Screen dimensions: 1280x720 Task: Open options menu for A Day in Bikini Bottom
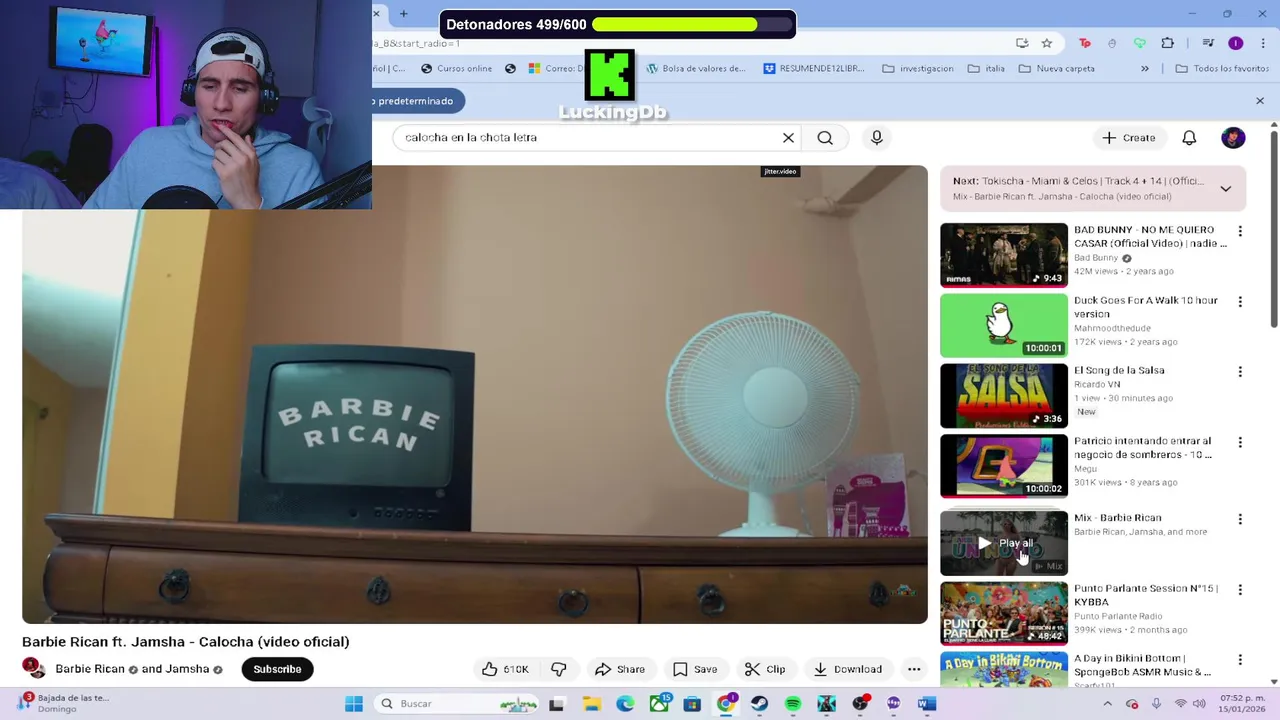tap(1240, 660)
